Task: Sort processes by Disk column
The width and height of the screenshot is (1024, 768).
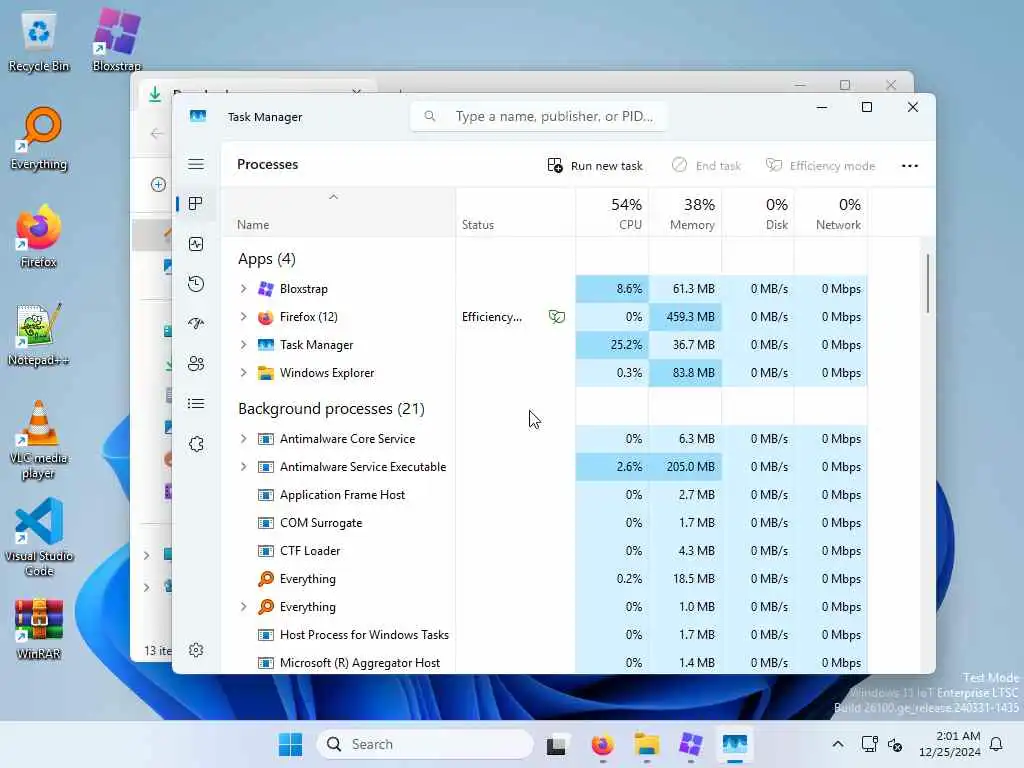Action: point(758,212)
